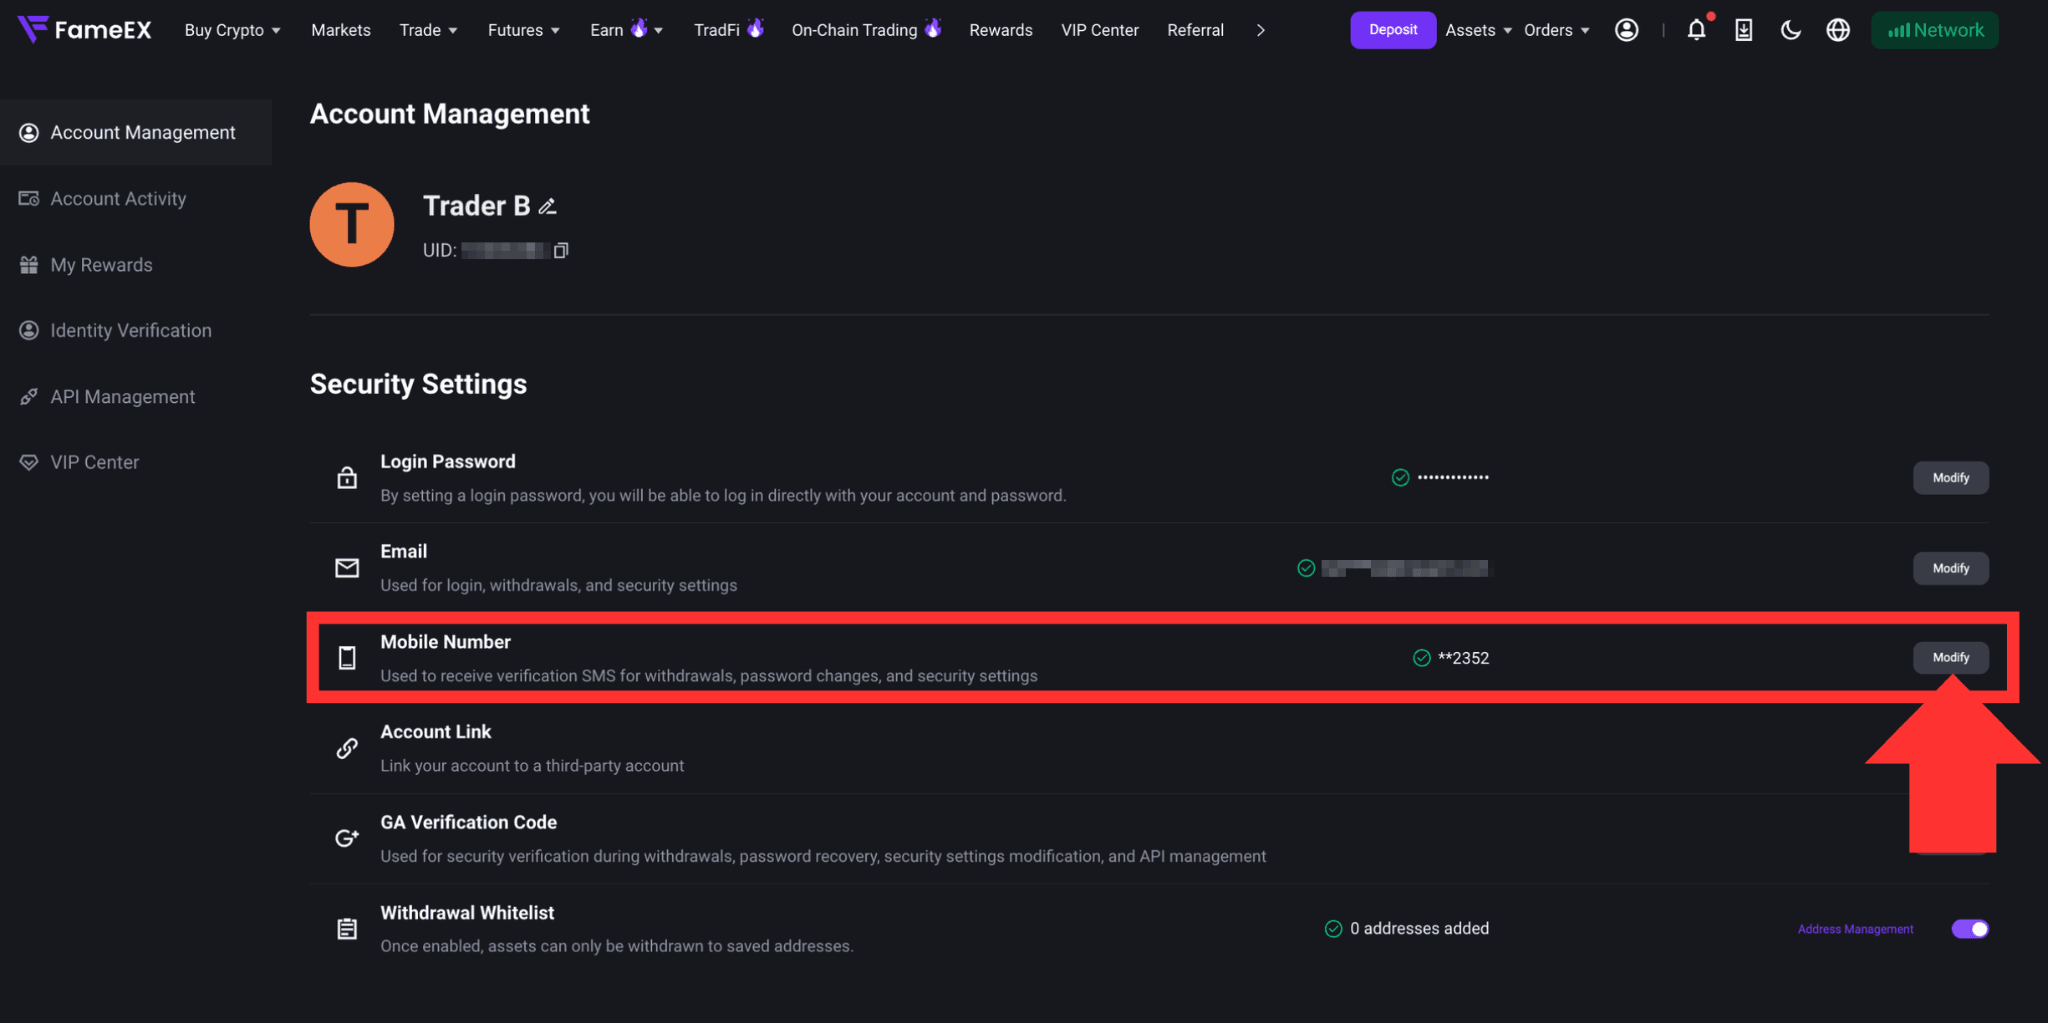Click the notification bell icon
Image resolution: width=2048 pixels, height=1023 pixels.
(1696, 30)
